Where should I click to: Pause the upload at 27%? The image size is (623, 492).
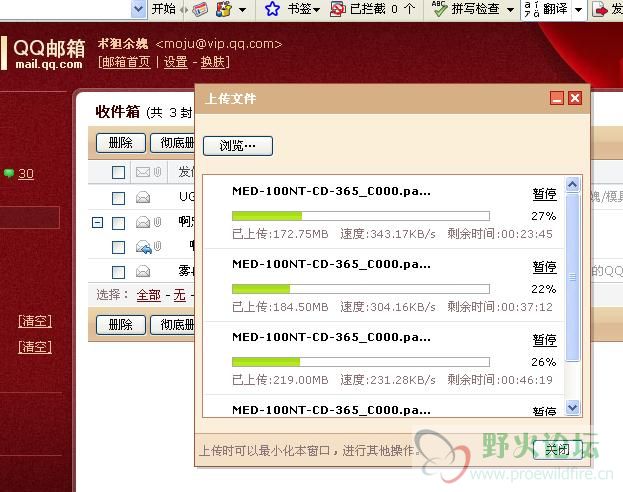click(x=544, y=194)
